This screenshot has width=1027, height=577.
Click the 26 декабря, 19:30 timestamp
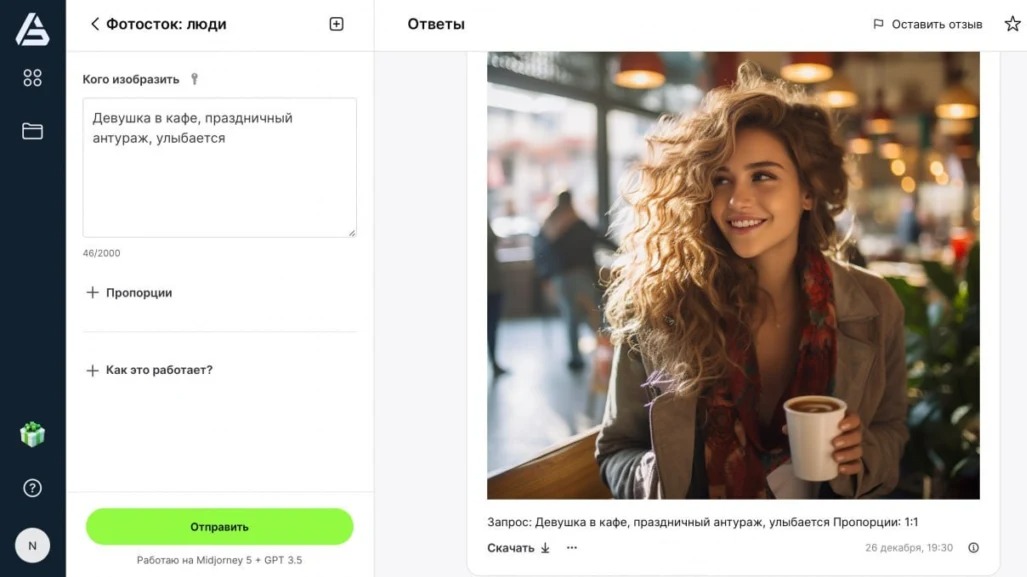pos(908,548)
